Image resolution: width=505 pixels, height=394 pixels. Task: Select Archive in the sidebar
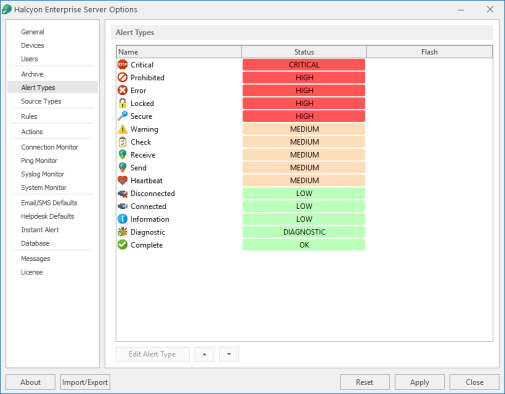click(x=32, y=74)
